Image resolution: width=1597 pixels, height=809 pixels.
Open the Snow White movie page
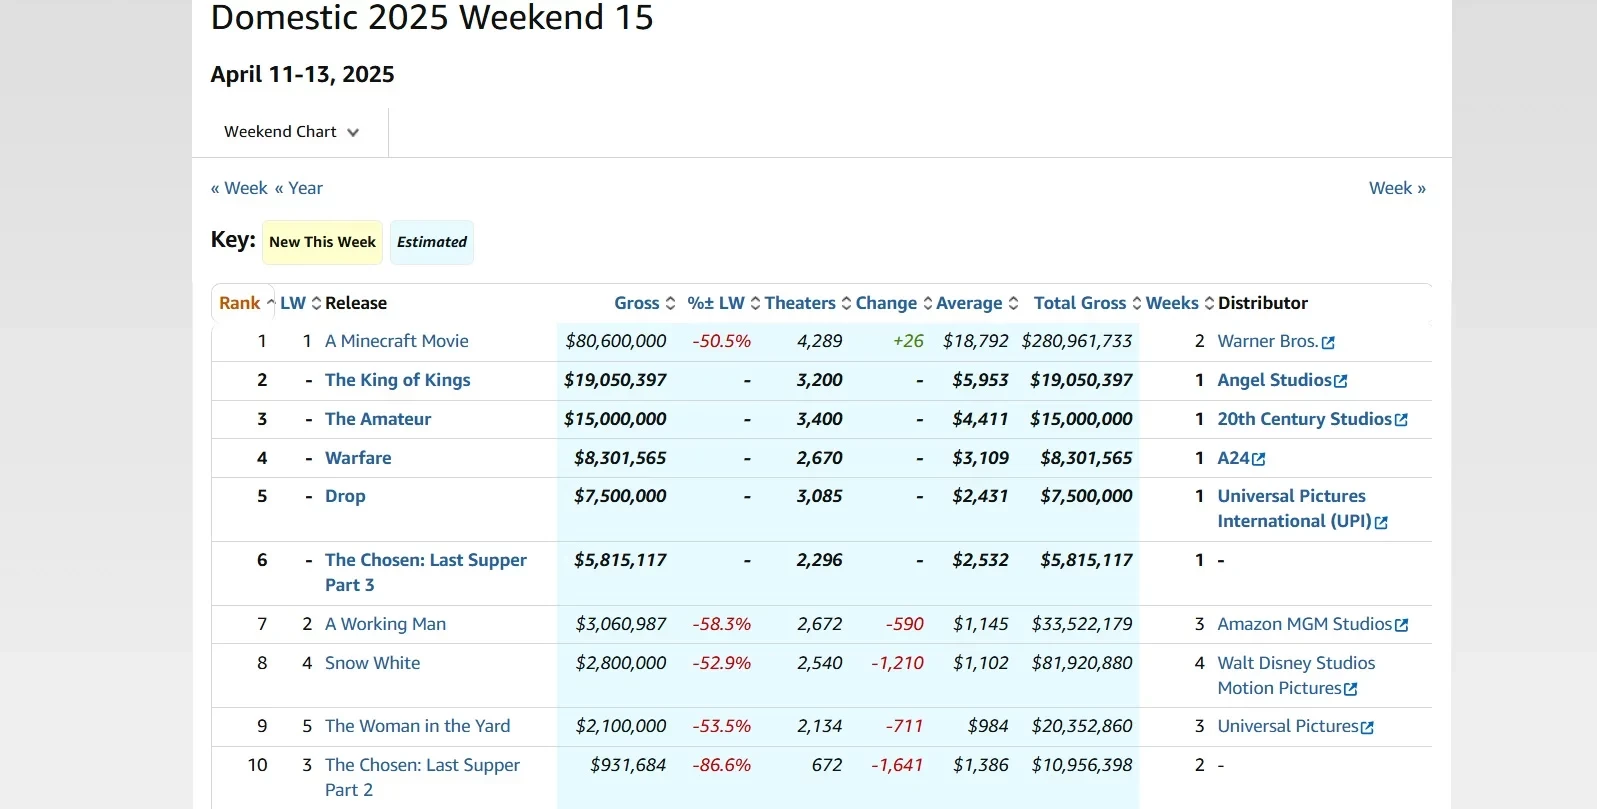[372, 663]
